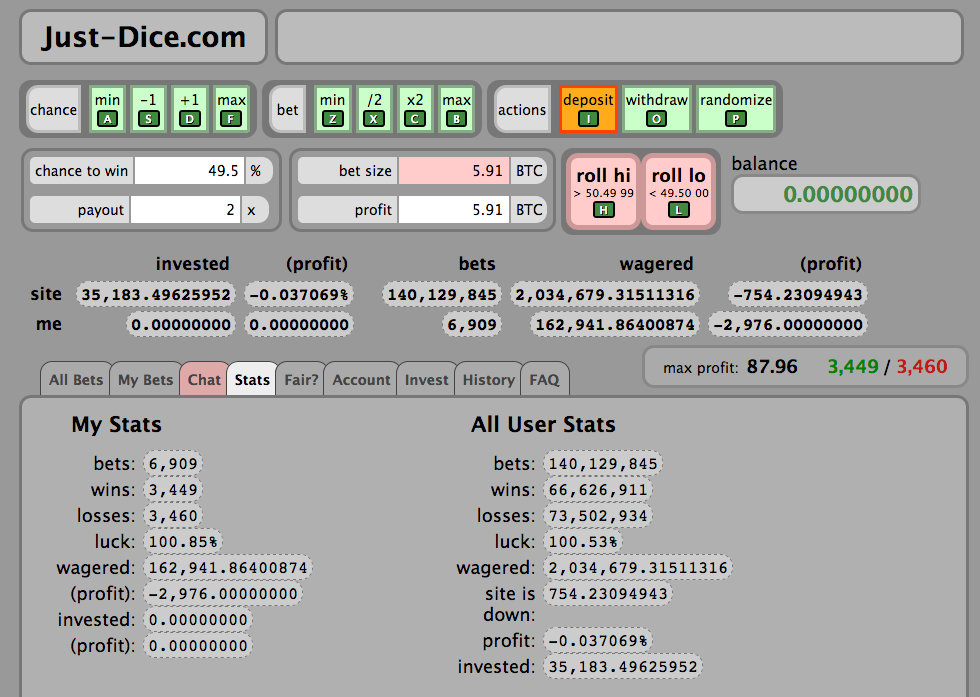980x697 pixels.
Task: Click the chance to win input field
Action: (189, 171)
